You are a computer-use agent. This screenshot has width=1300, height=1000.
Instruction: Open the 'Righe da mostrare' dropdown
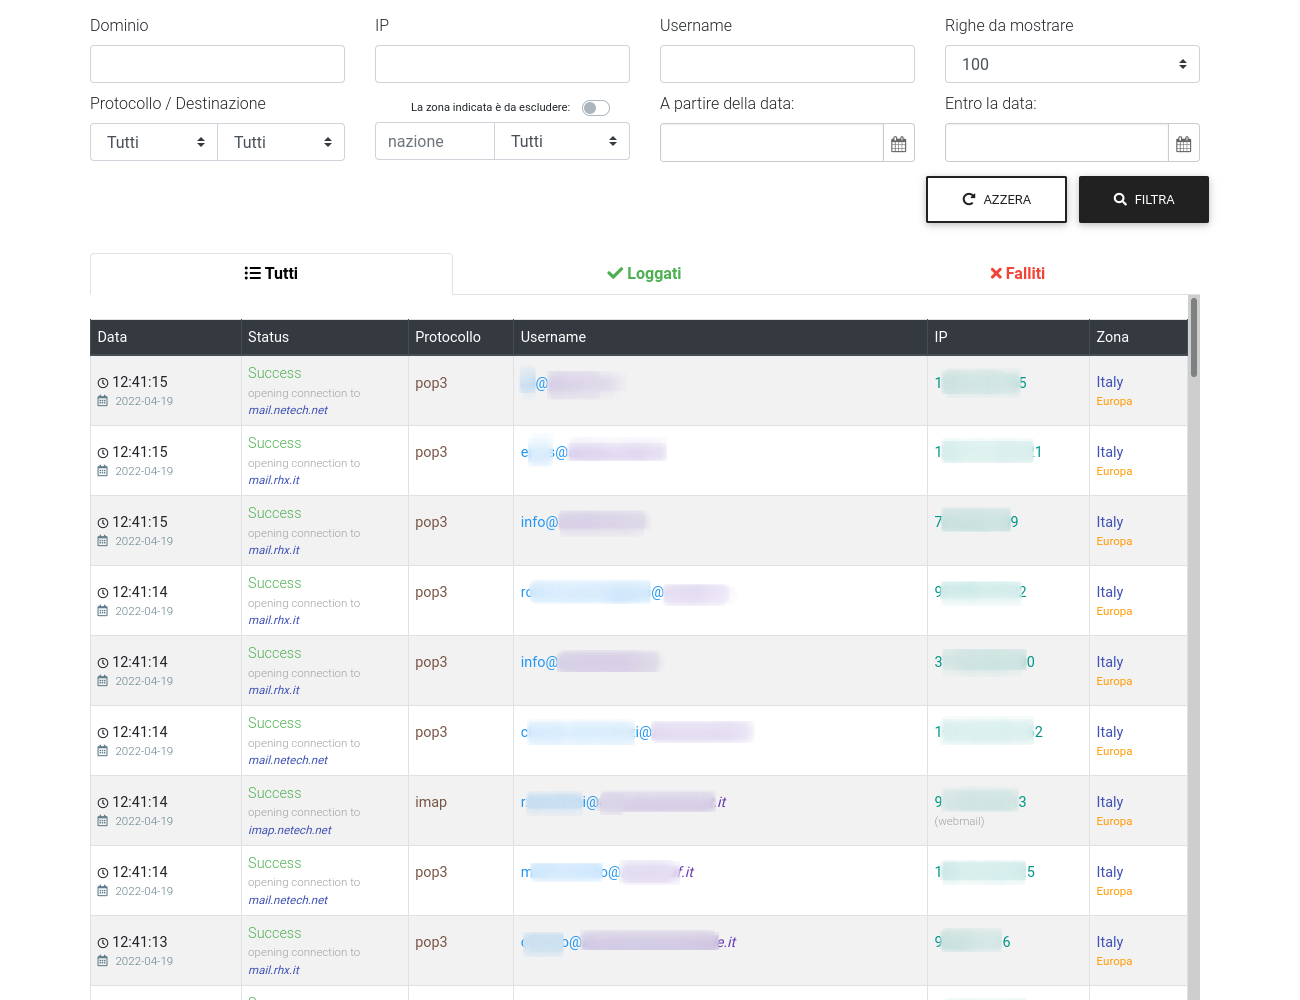click(1072, 64)
